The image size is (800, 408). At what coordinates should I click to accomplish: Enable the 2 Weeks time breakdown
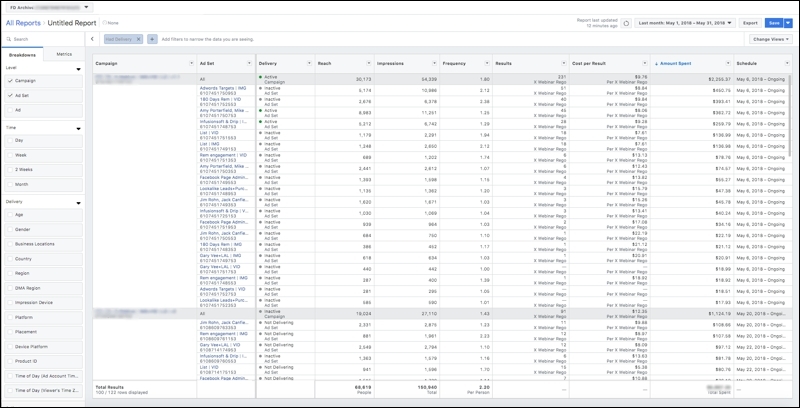click(10, 170)
